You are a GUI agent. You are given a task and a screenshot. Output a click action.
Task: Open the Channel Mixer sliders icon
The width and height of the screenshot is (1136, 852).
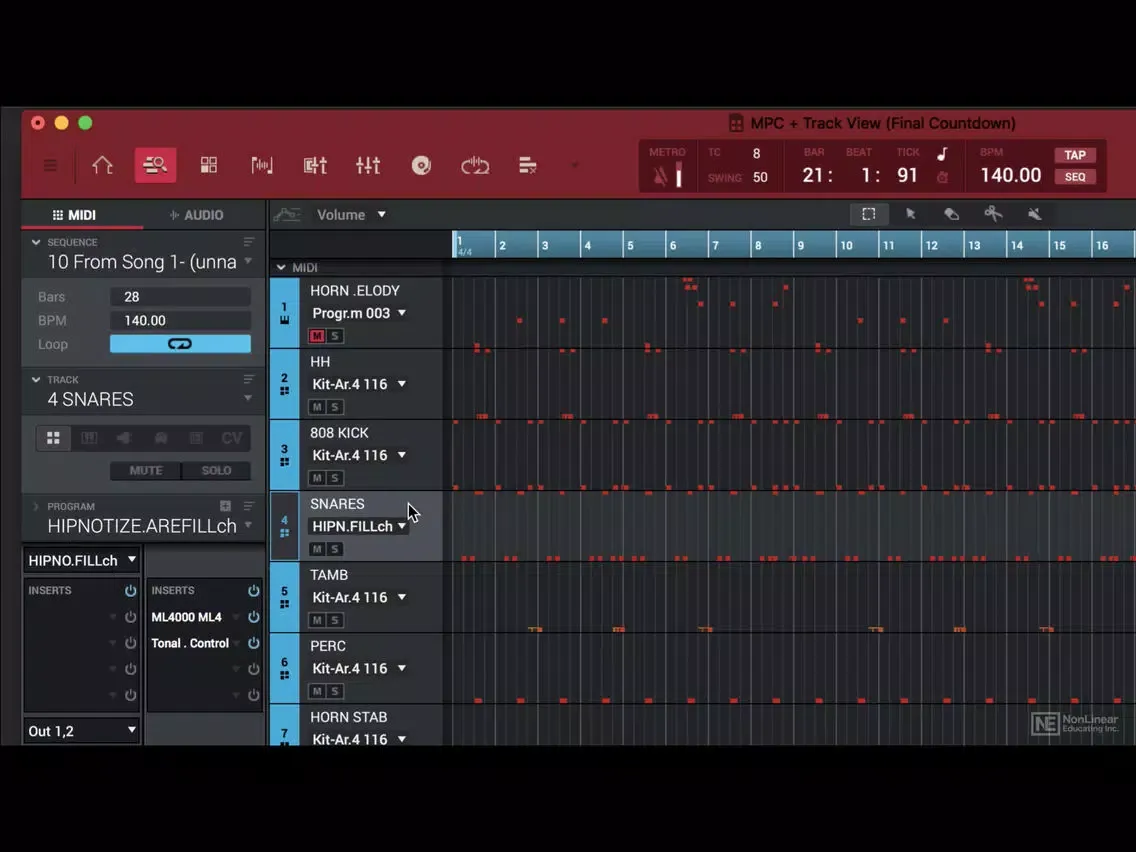pos(368,165)
